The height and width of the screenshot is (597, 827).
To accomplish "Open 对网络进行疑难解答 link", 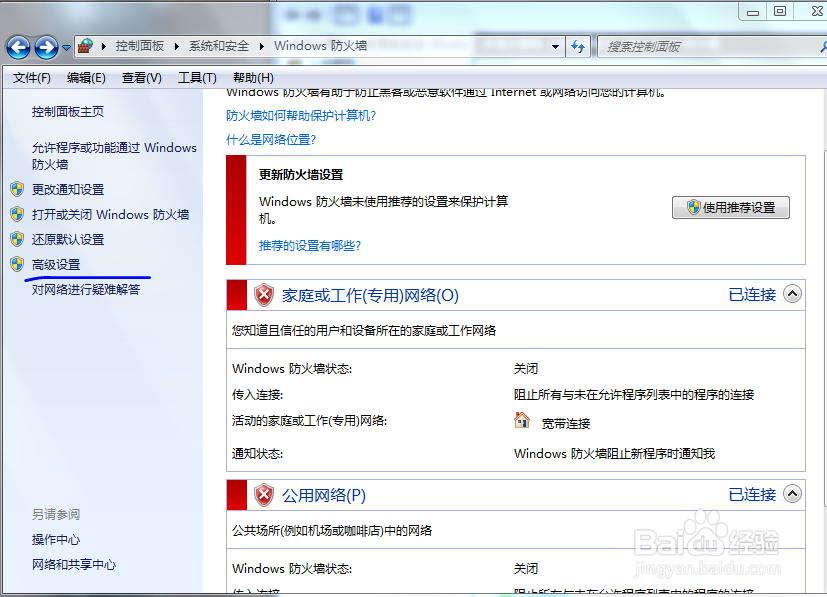I will 86,290.
